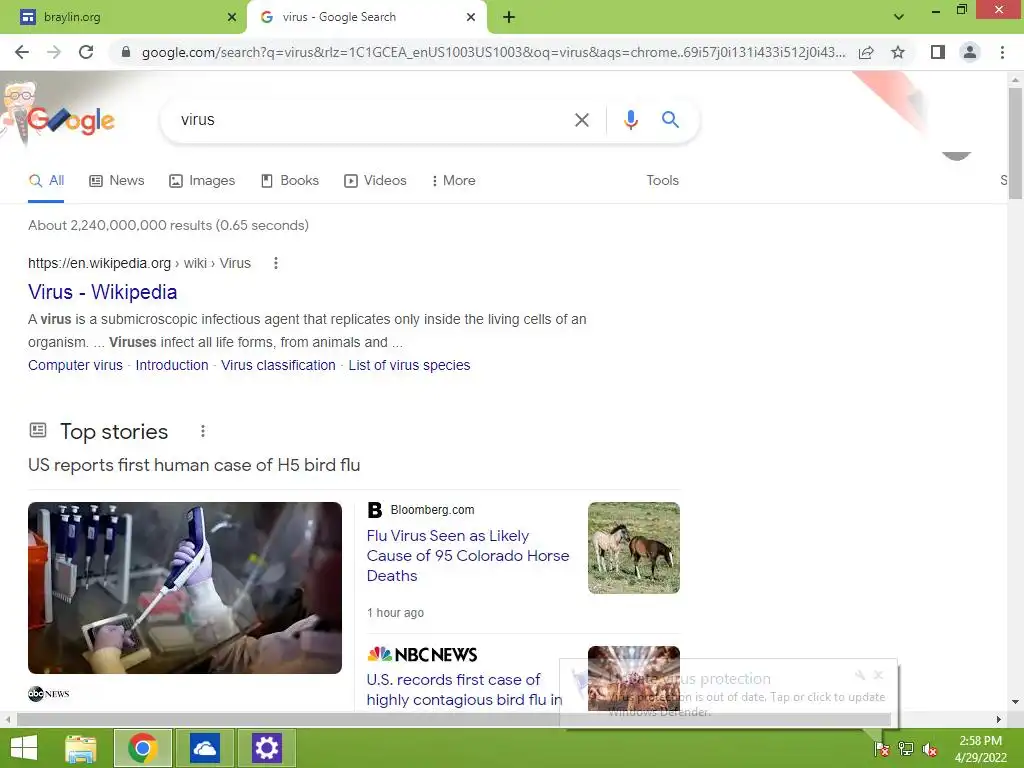Open Chrome three-dot menu
Screen dimensions: 1024x768
(1002, 52)
